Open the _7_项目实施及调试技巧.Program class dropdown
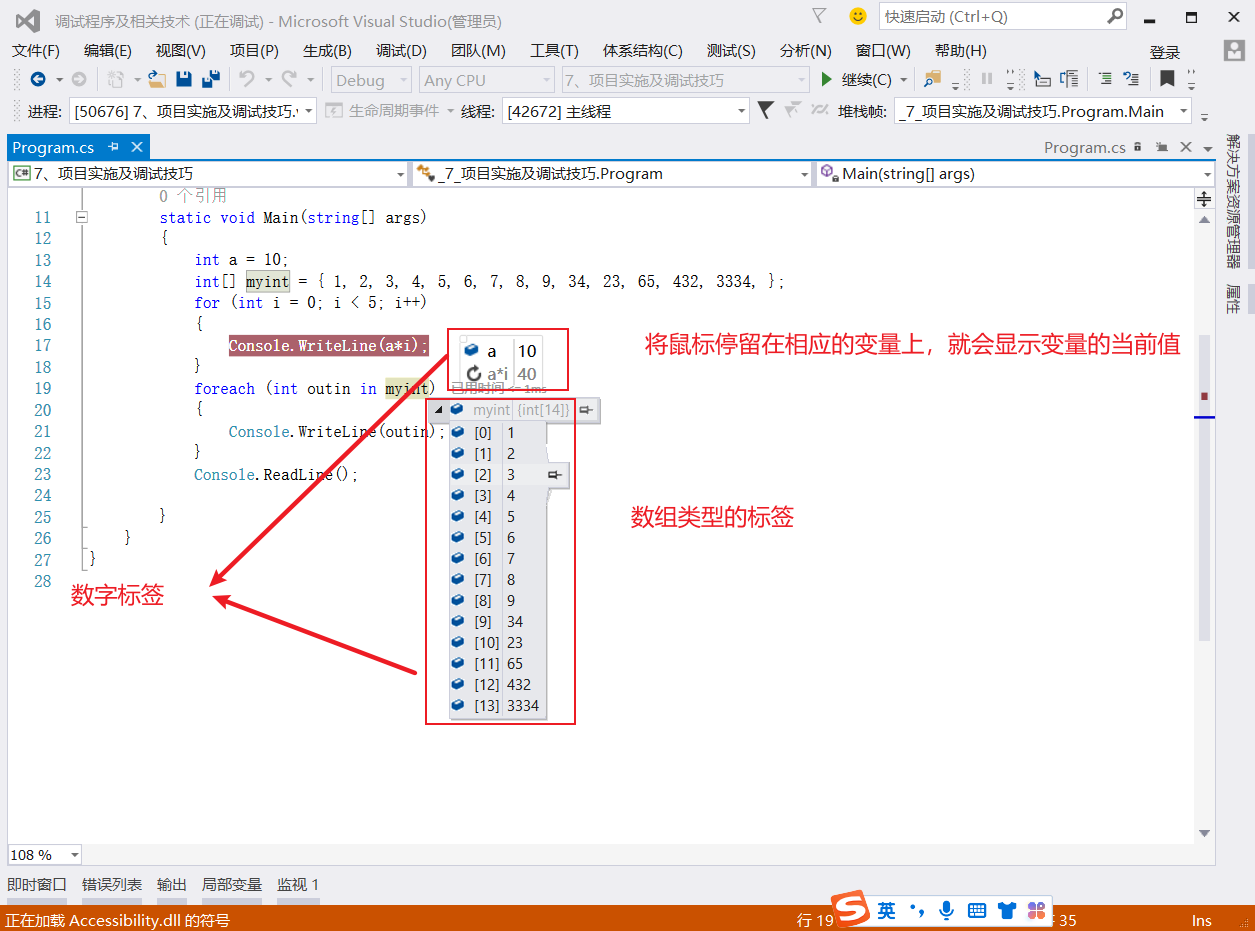Image resolution: width=1255 pixels, height=931 pixels. 612,174
